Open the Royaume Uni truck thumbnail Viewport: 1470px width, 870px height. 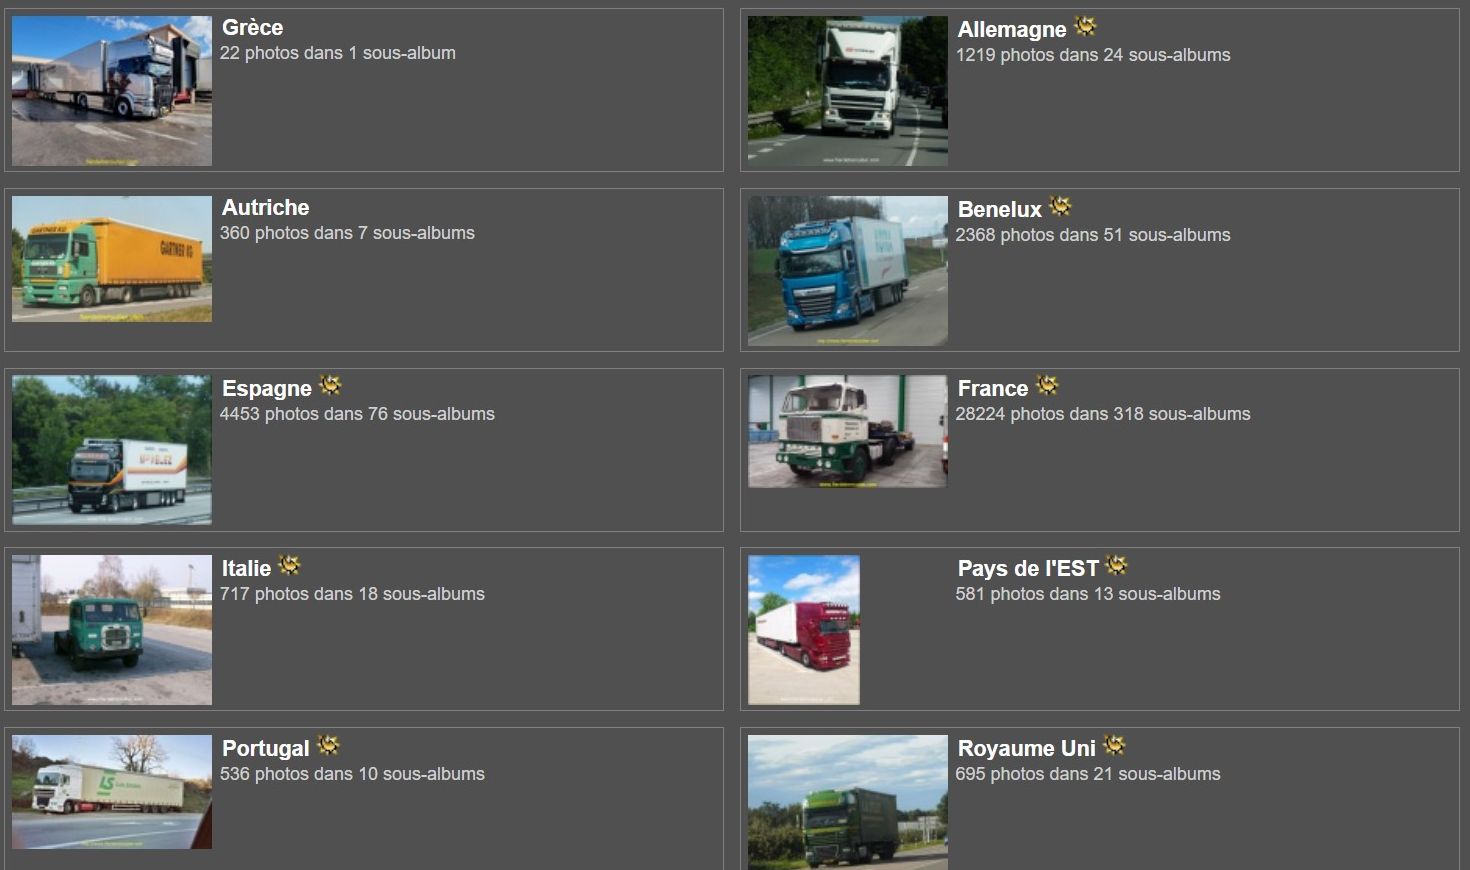click(848, 802)
